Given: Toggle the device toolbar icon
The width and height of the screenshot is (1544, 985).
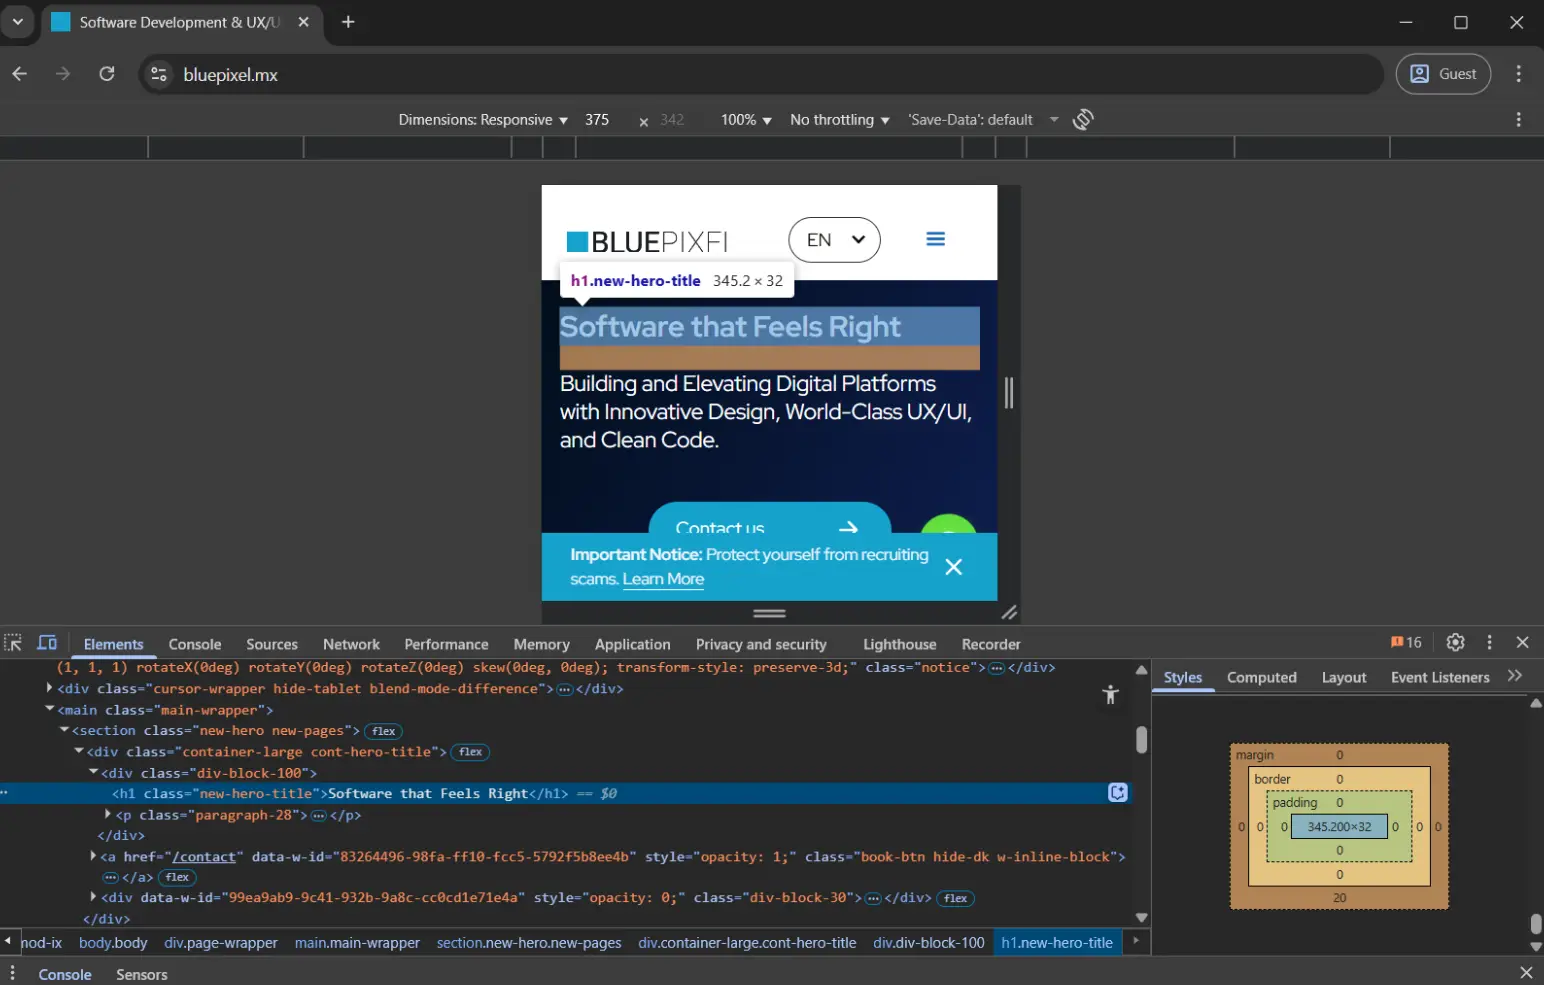Looking at the screenshot, I should pos(47,643).
